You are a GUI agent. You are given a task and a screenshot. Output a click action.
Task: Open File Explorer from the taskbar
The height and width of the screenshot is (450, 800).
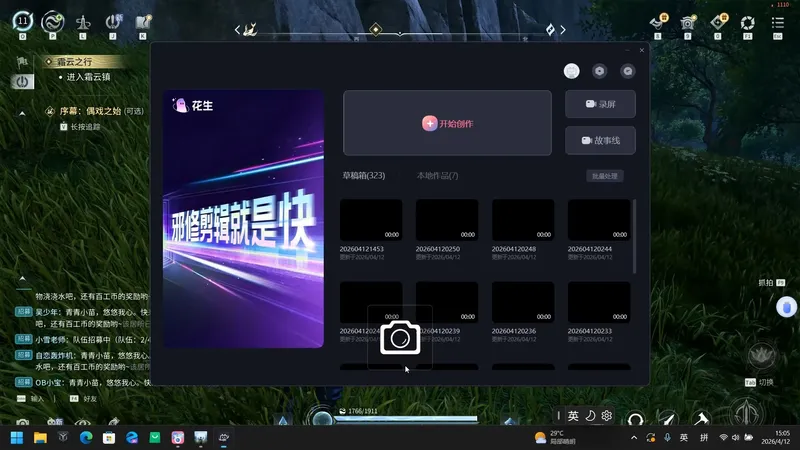pos(40,438)
